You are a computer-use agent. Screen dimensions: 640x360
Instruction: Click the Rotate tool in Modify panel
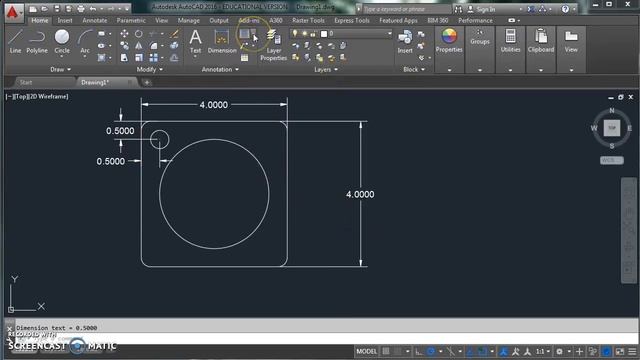click(139, 33)
